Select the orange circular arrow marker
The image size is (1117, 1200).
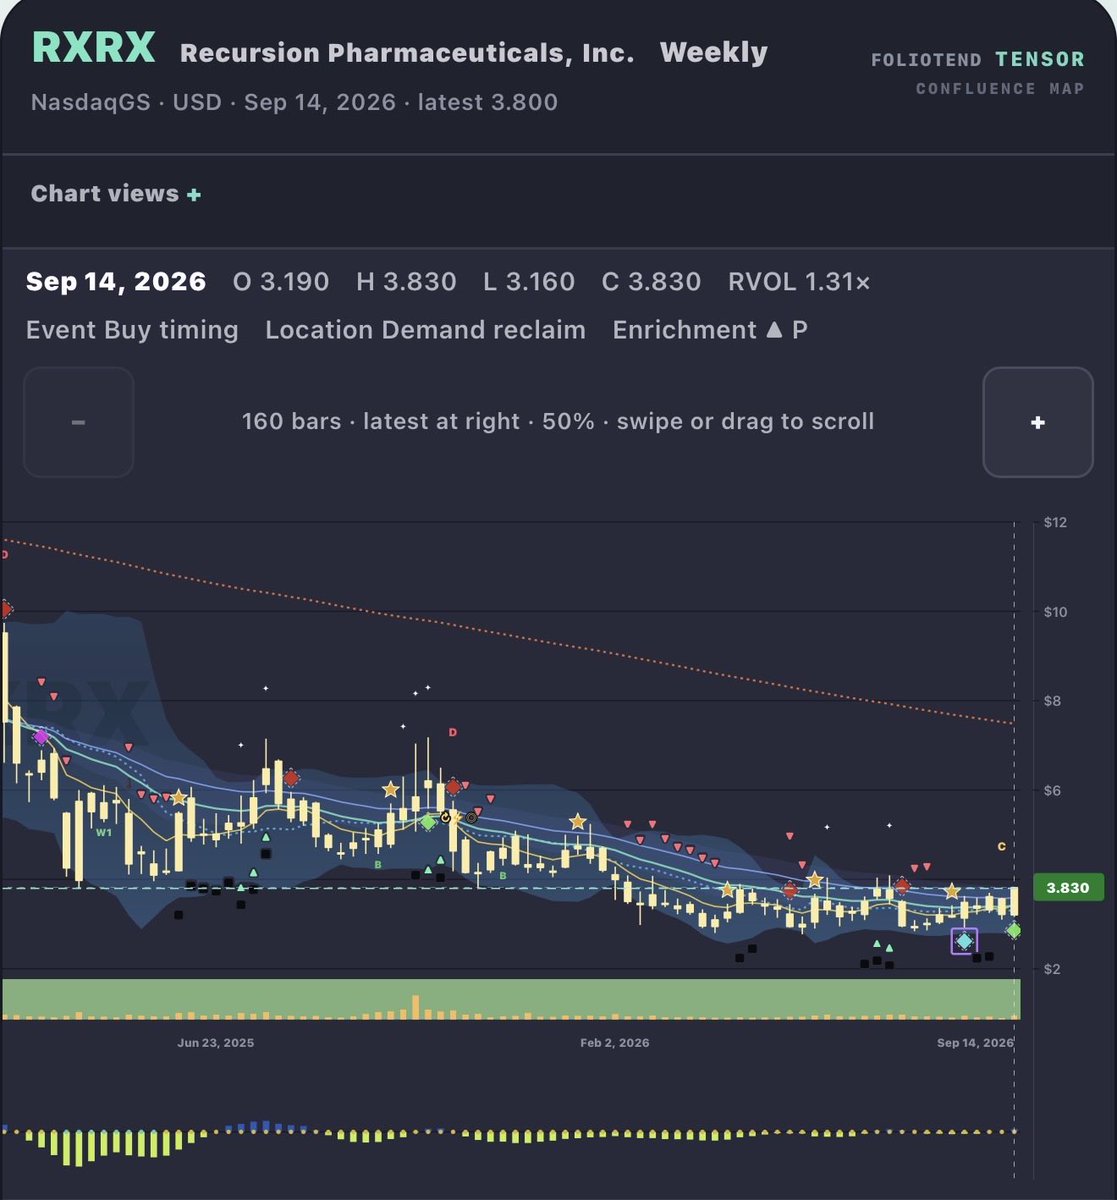coord(447,817)
